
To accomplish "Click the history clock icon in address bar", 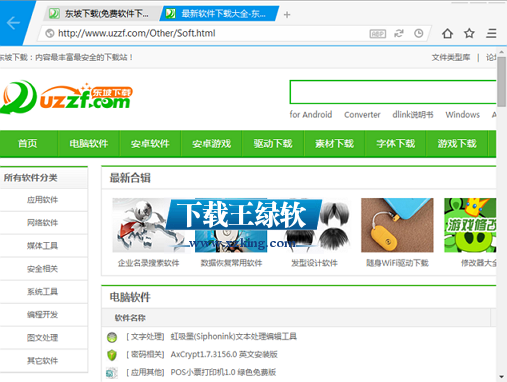I will click(419, 33).
